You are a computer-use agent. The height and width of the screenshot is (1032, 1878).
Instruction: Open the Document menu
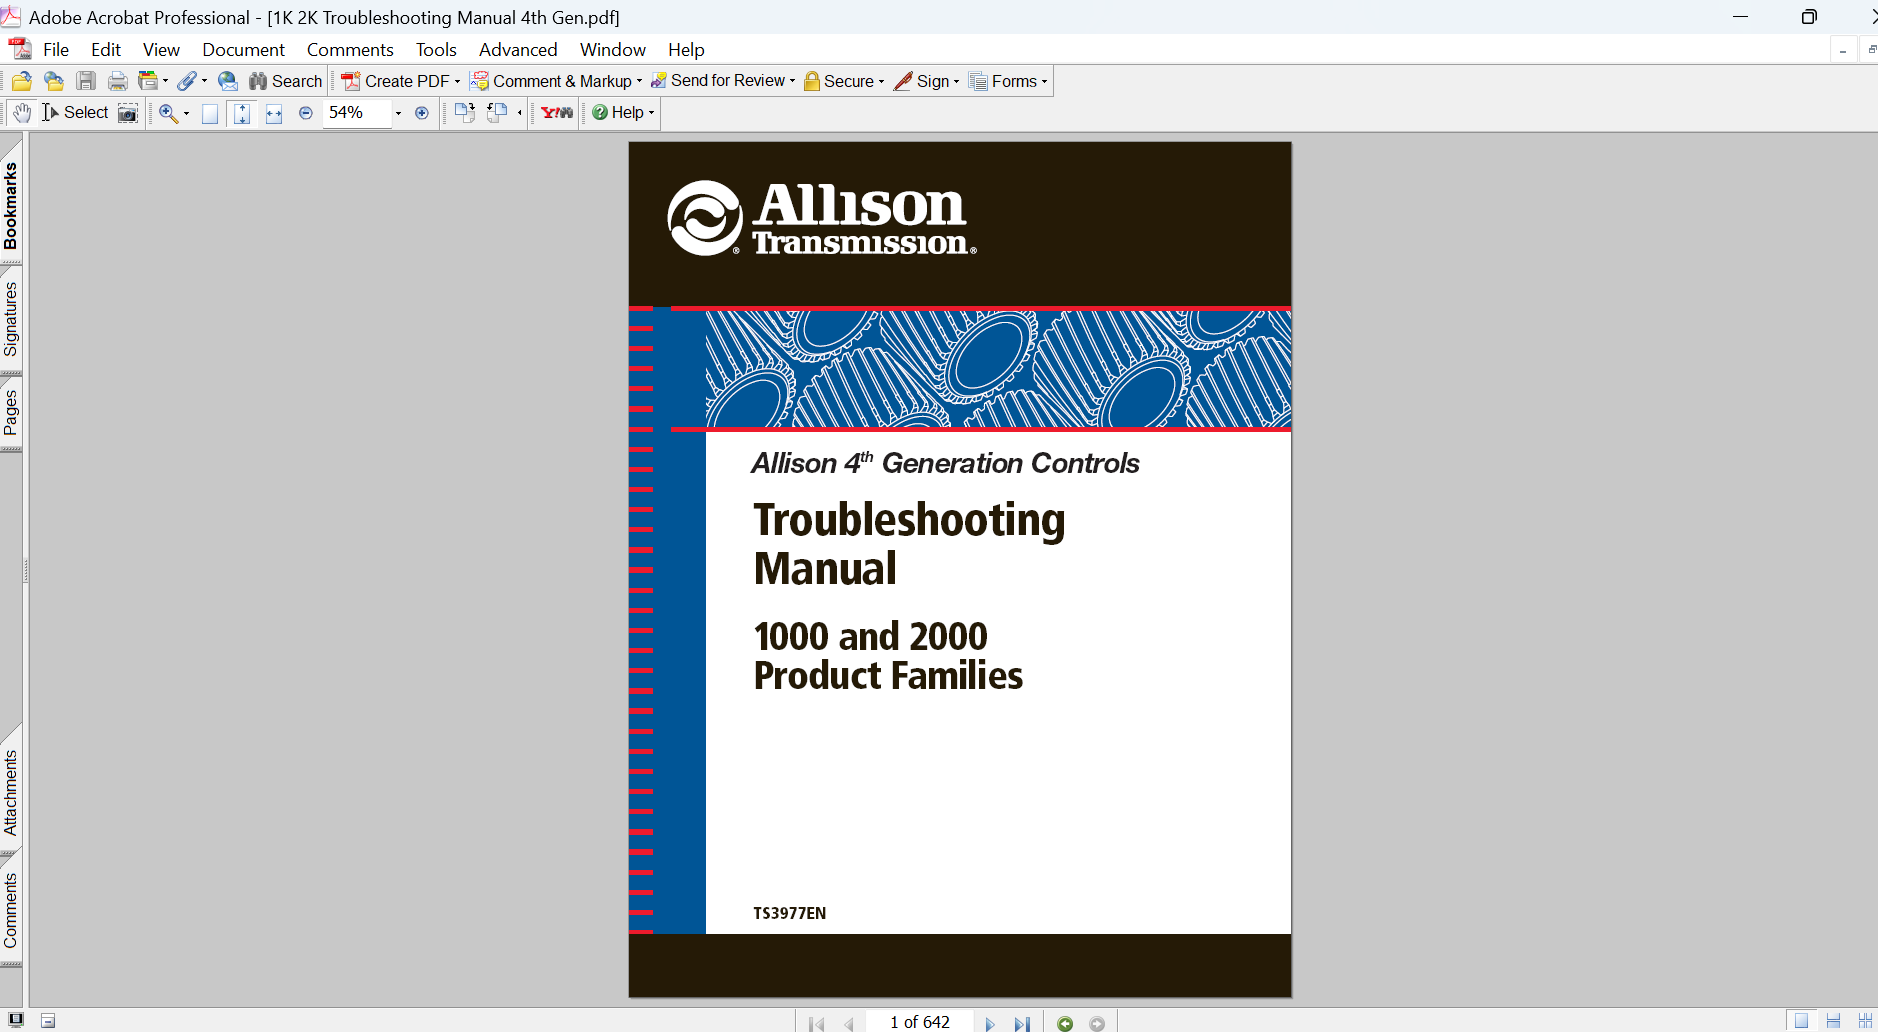coord(243,50)
